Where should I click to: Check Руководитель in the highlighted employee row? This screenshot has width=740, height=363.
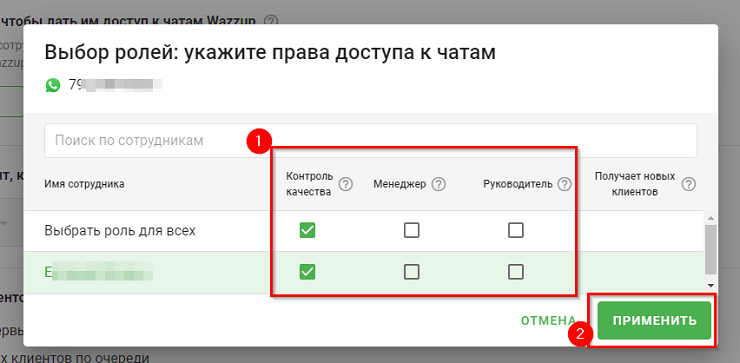coord(515,271)
